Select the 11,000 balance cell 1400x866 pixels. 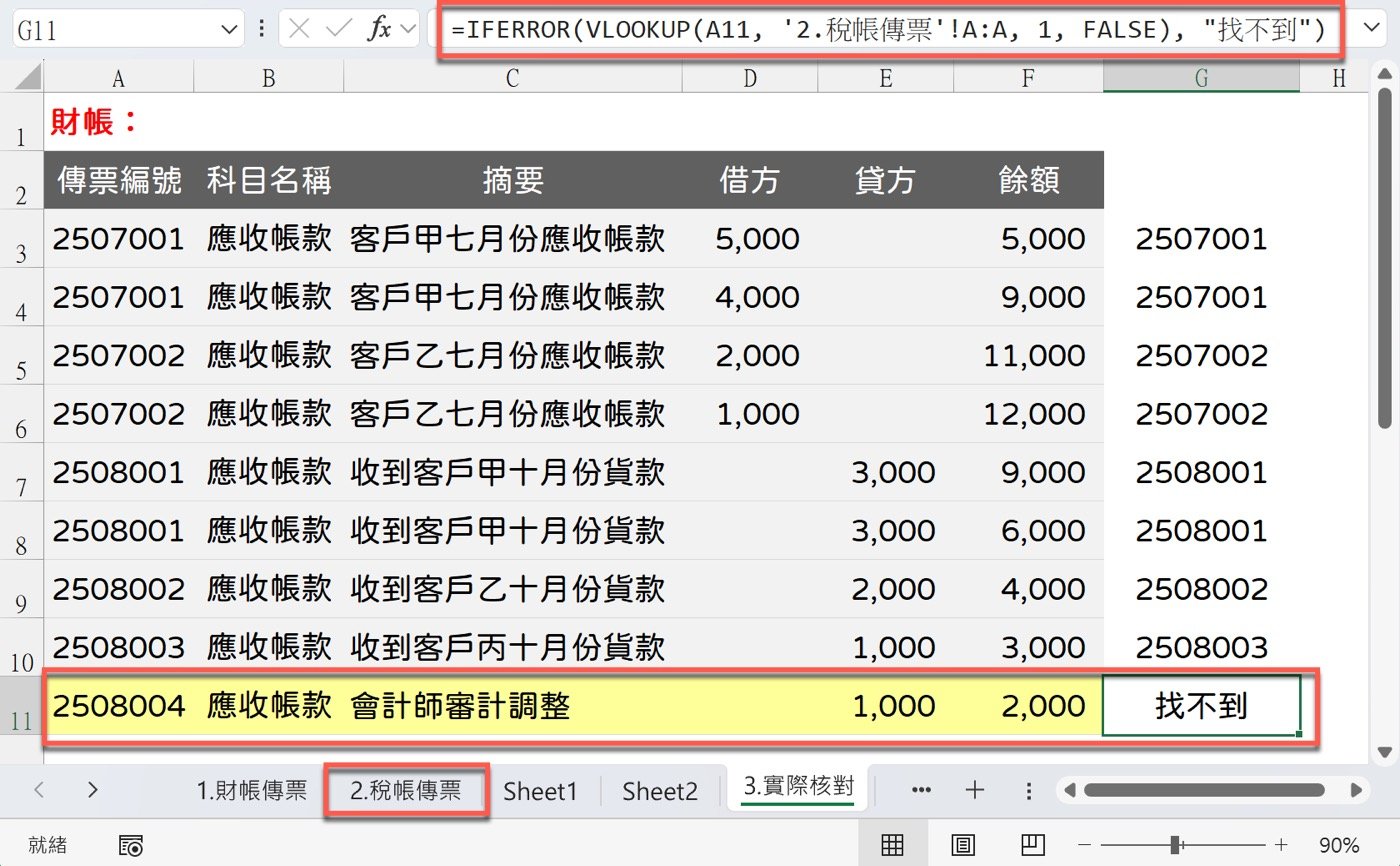pos(1028,356)
